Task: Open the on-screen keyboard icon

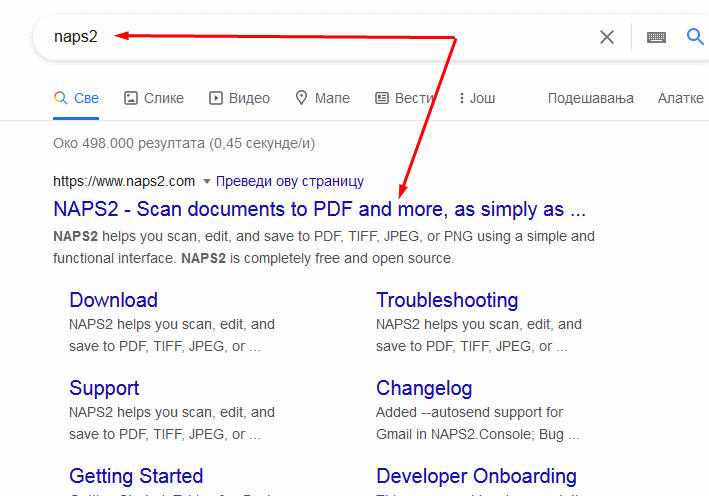Action: (656, 37)
